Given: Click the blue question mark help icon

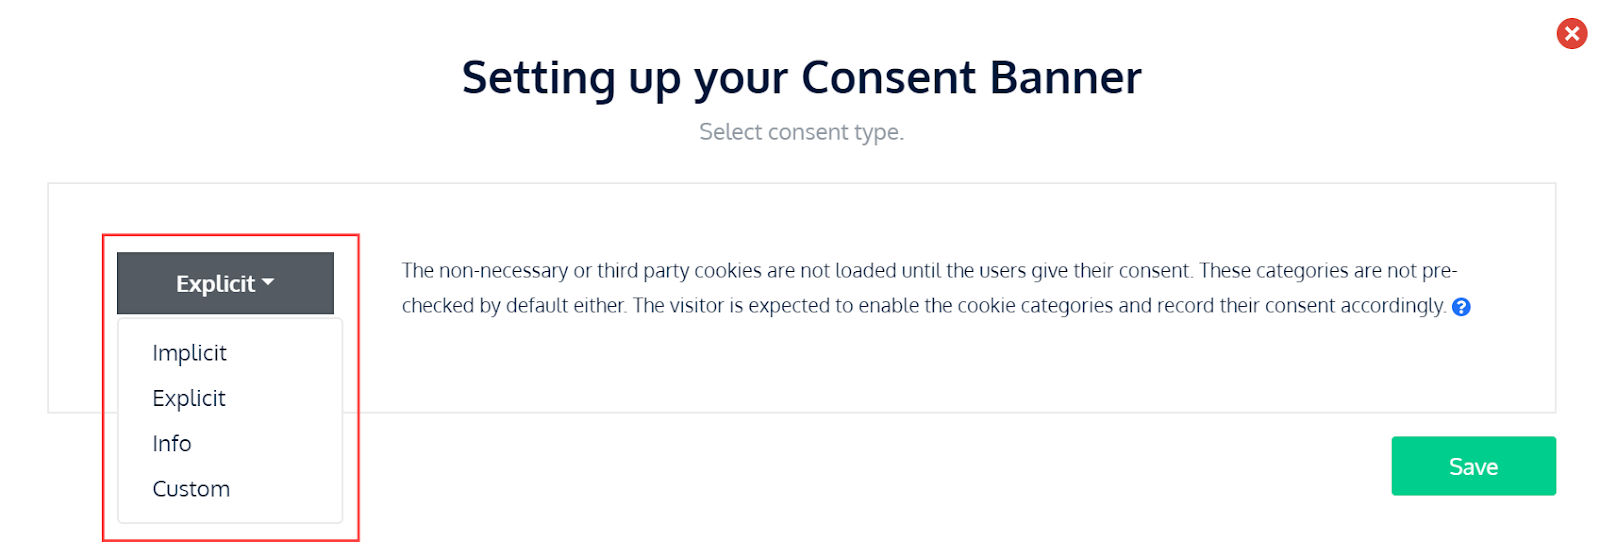Looking at the screenshot, I should point(1460,307).
